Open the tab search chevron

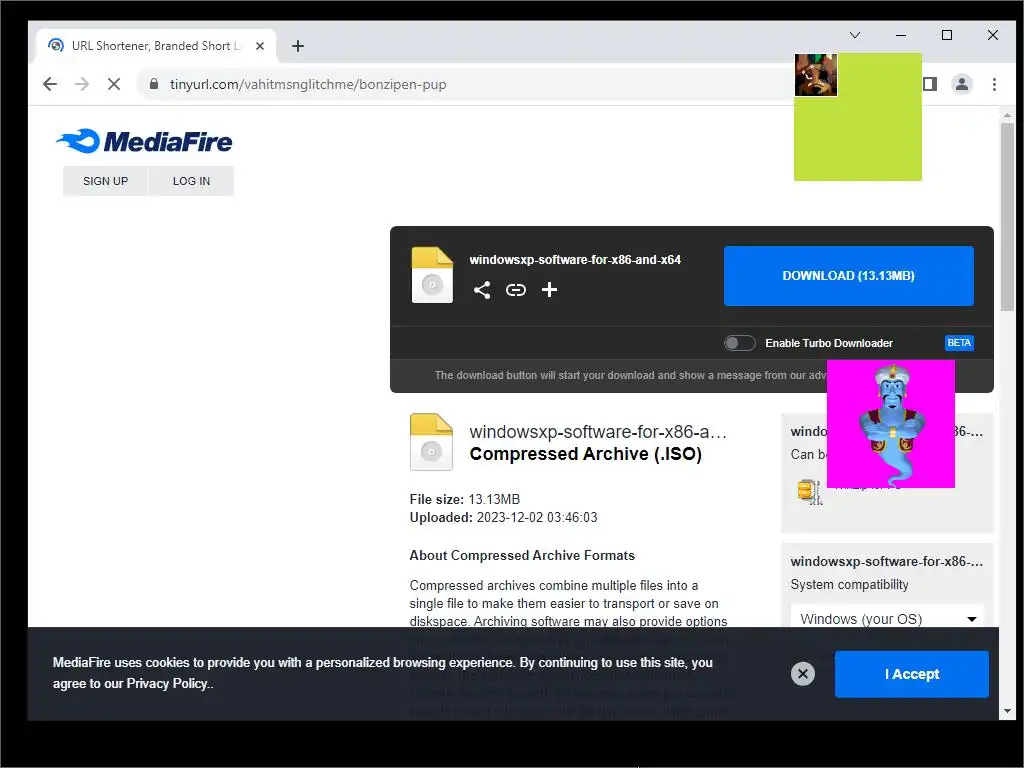click(x=855, y=35)
